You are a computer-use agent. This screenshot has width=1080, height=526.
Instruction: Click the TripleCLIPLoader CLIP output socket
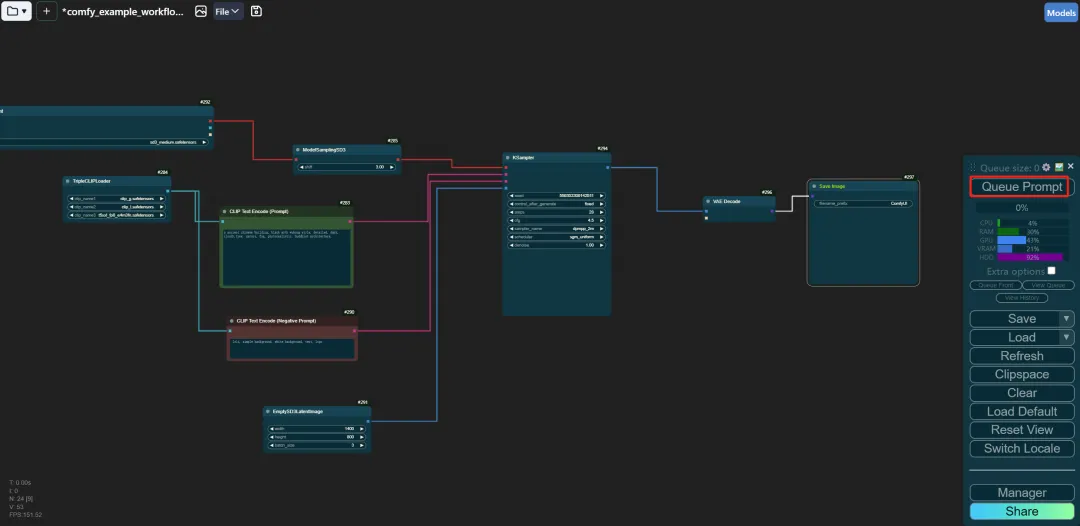(x=167, y=191)
